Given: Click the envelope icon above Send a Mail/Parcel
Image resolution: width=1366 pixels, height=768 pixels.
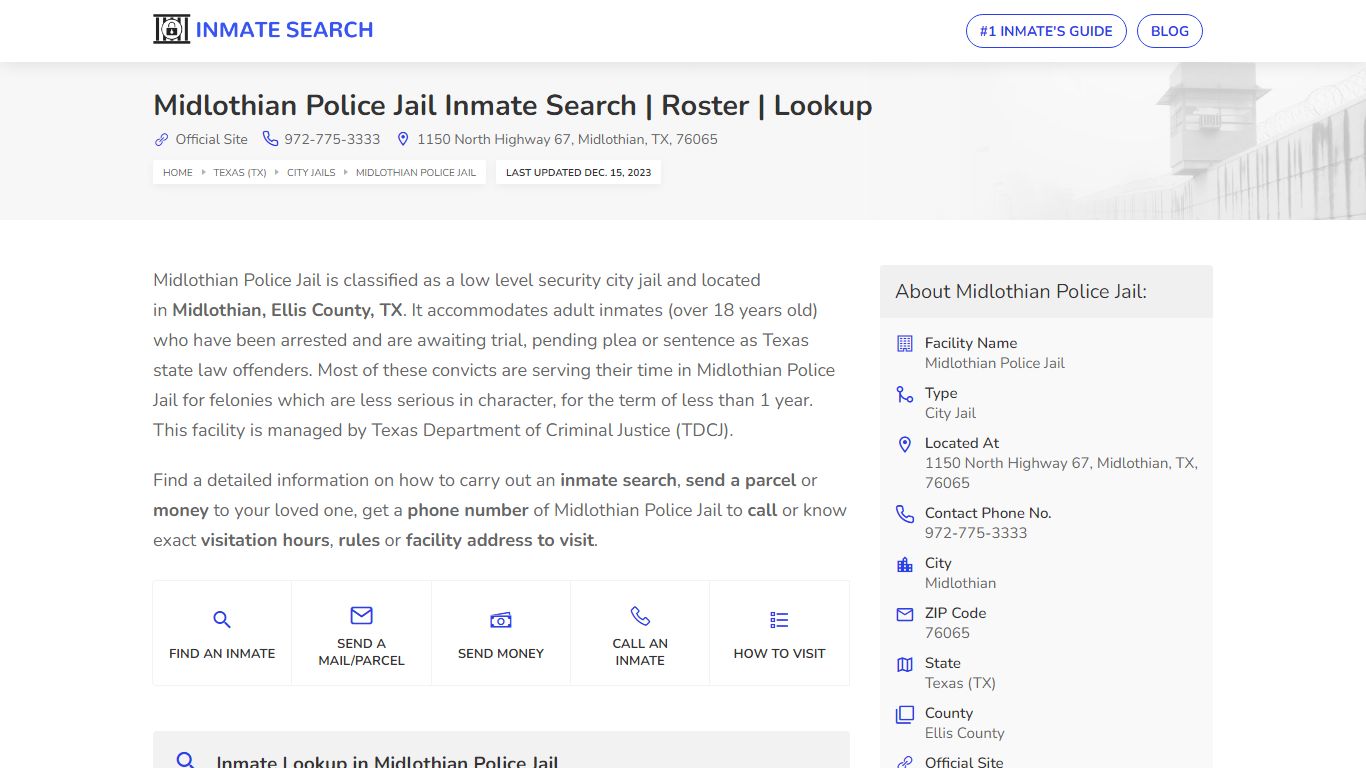Looking at the screenshot, I should (361, 615).
